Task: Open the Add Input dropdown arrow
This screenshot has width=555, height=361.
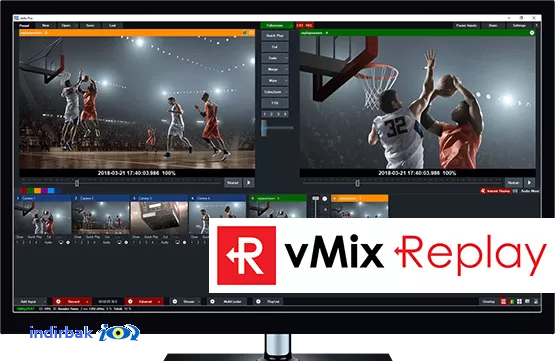Action: point(45,302)
